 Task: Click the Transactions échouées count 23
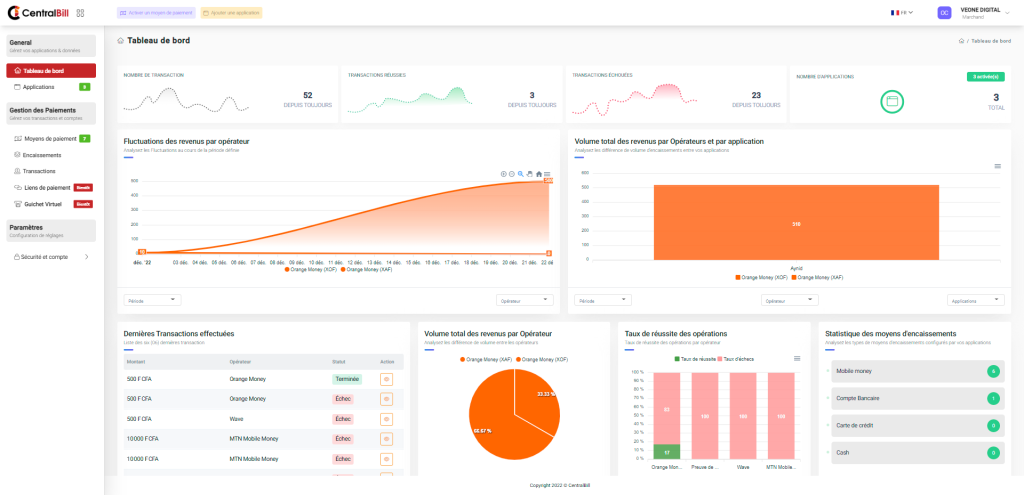[x=756, y=95]
